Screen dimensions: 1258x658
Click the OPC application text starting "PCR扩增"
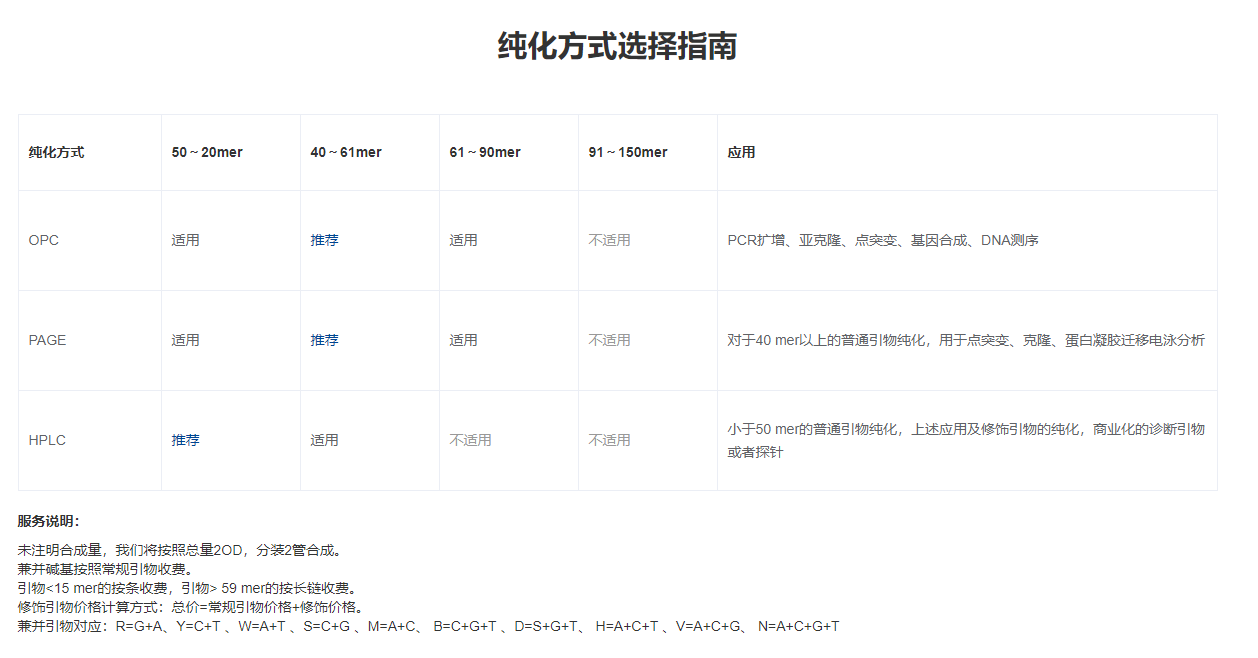882,241
